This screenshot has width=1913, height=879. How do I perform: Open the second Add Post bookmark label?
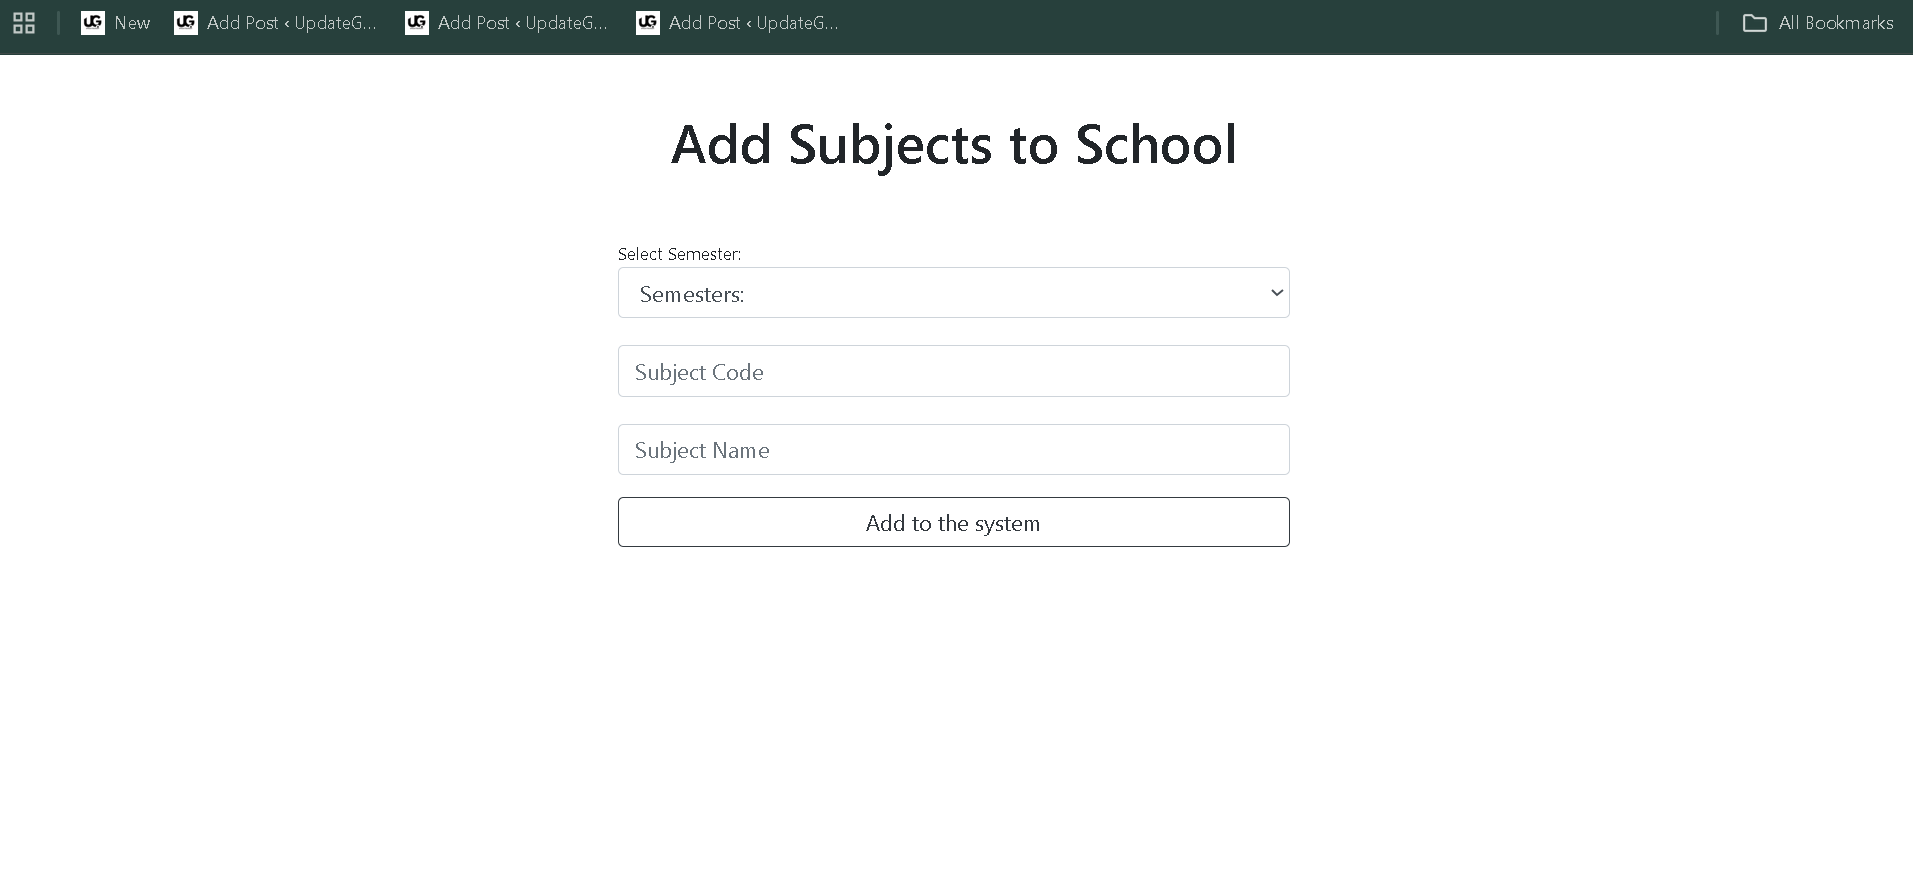522,23
